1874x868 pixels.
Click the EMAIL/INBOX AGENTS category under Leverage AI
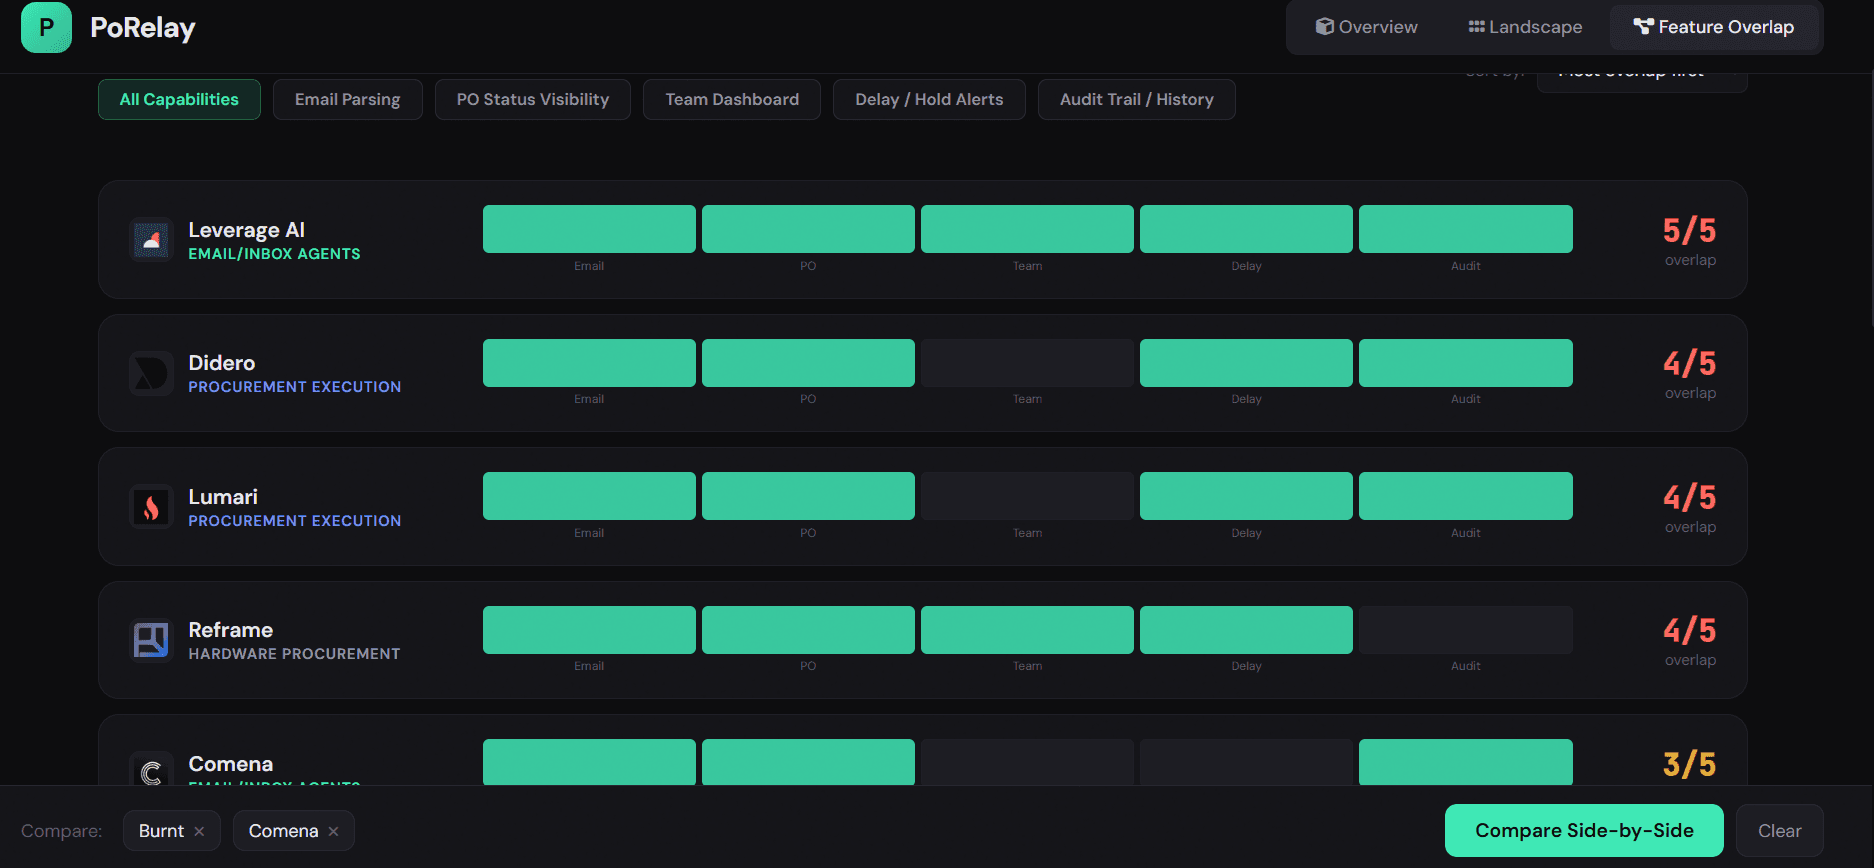(274, 254)
